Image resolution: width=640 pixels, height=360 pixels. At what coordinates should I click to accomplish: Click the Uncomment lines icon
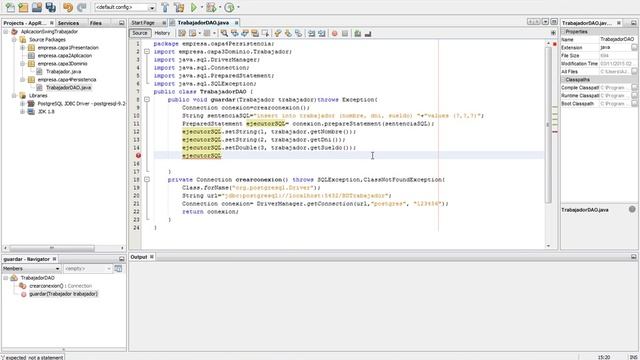pos(368,33)
